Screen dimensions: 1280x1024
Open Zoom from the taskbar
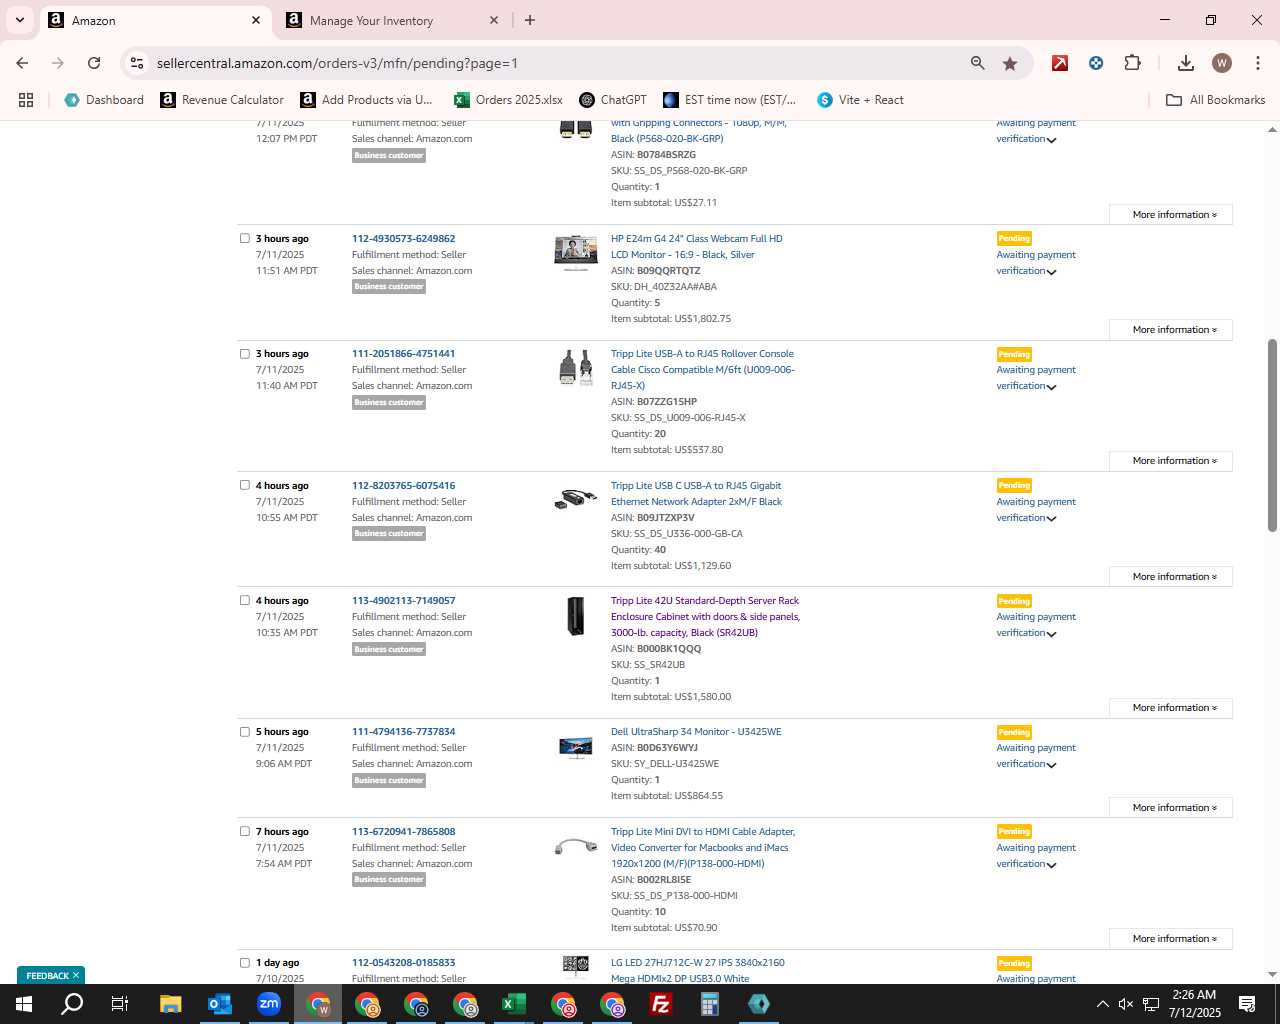point(269,1004)
